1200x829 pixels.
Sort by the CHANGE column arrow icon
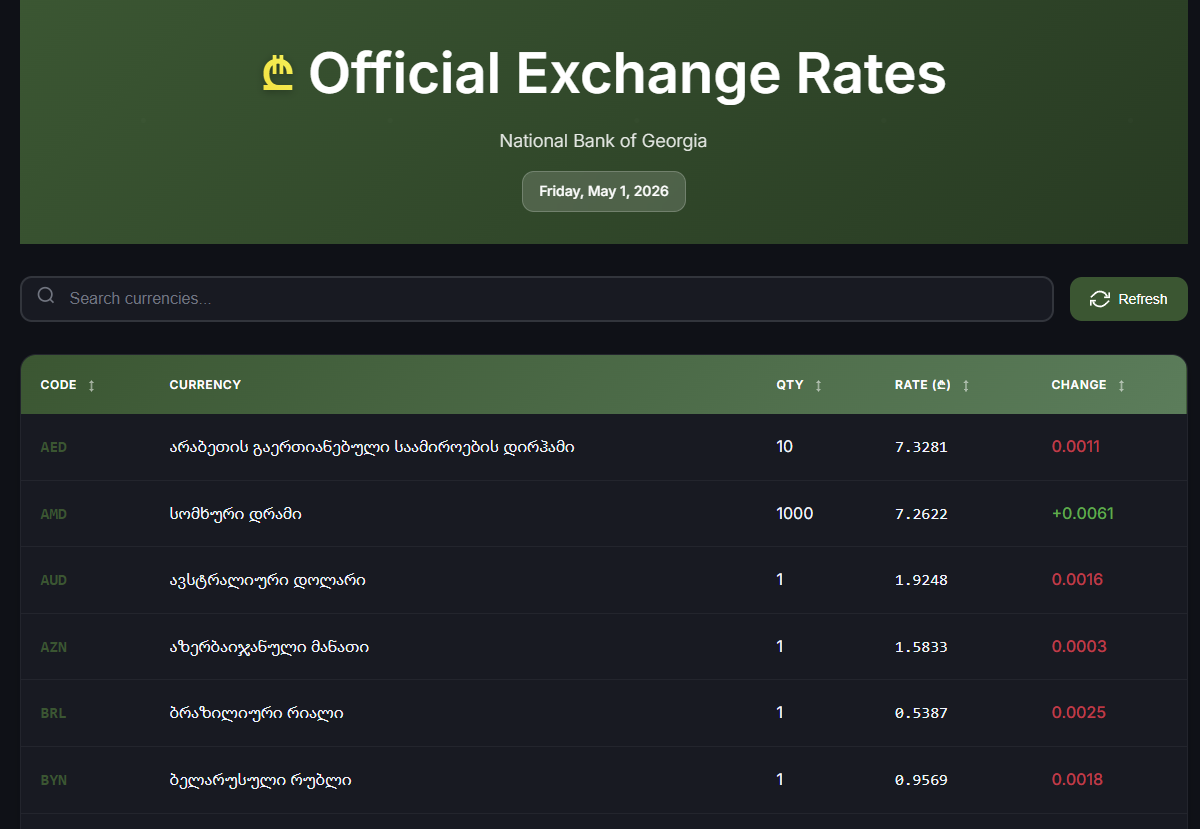click(x=1121, y=386)
